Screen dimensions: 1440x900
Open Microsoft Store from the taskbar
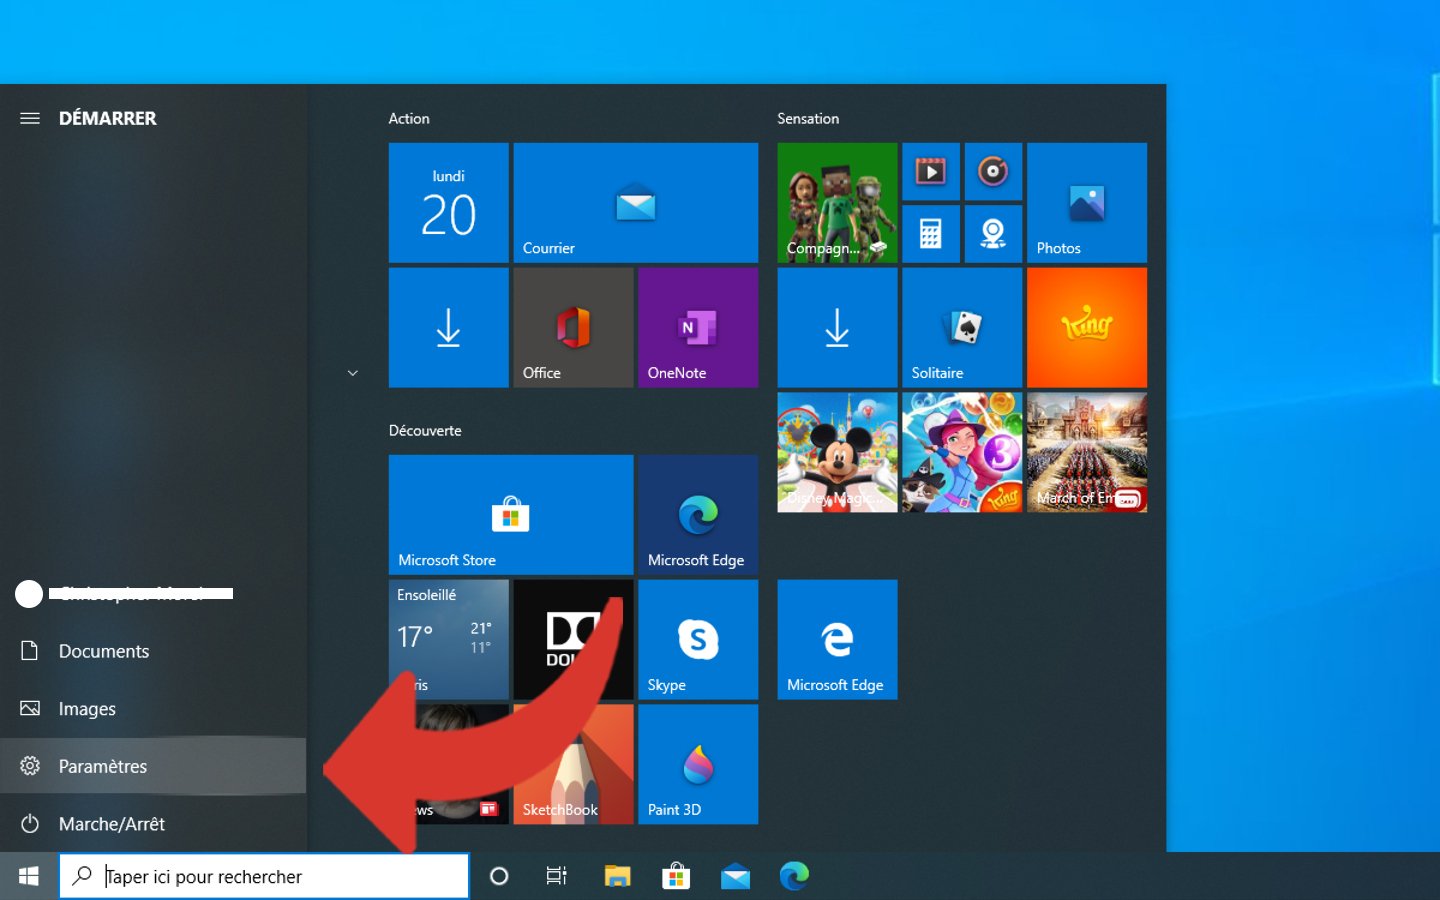(x=676, y=876)
